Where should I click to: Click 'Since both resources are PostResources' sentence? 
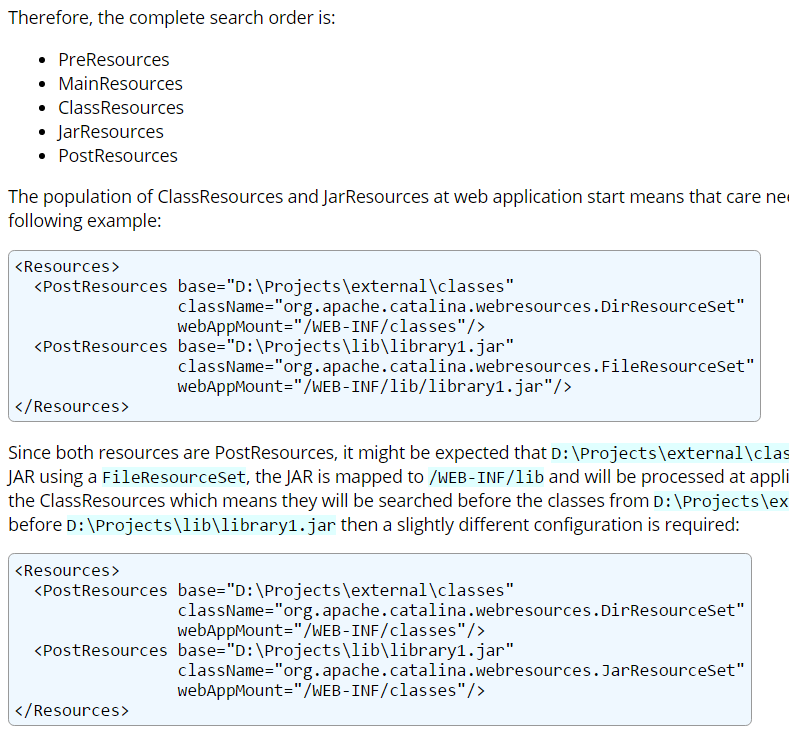[399, 453]
